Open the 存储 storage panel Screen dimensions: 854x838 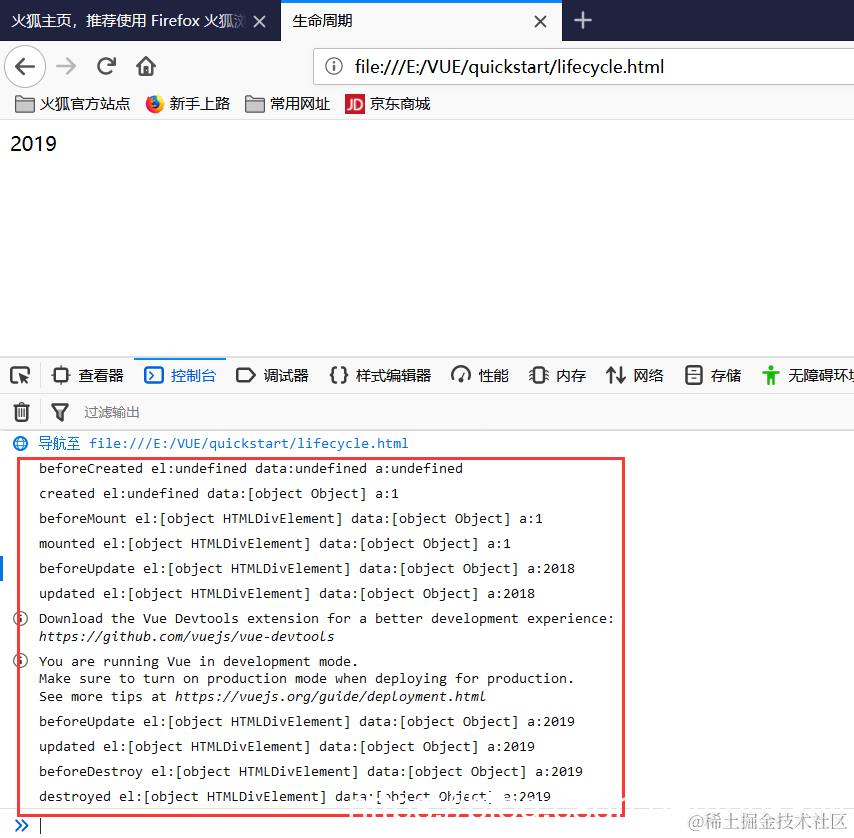tap(712, 375)
